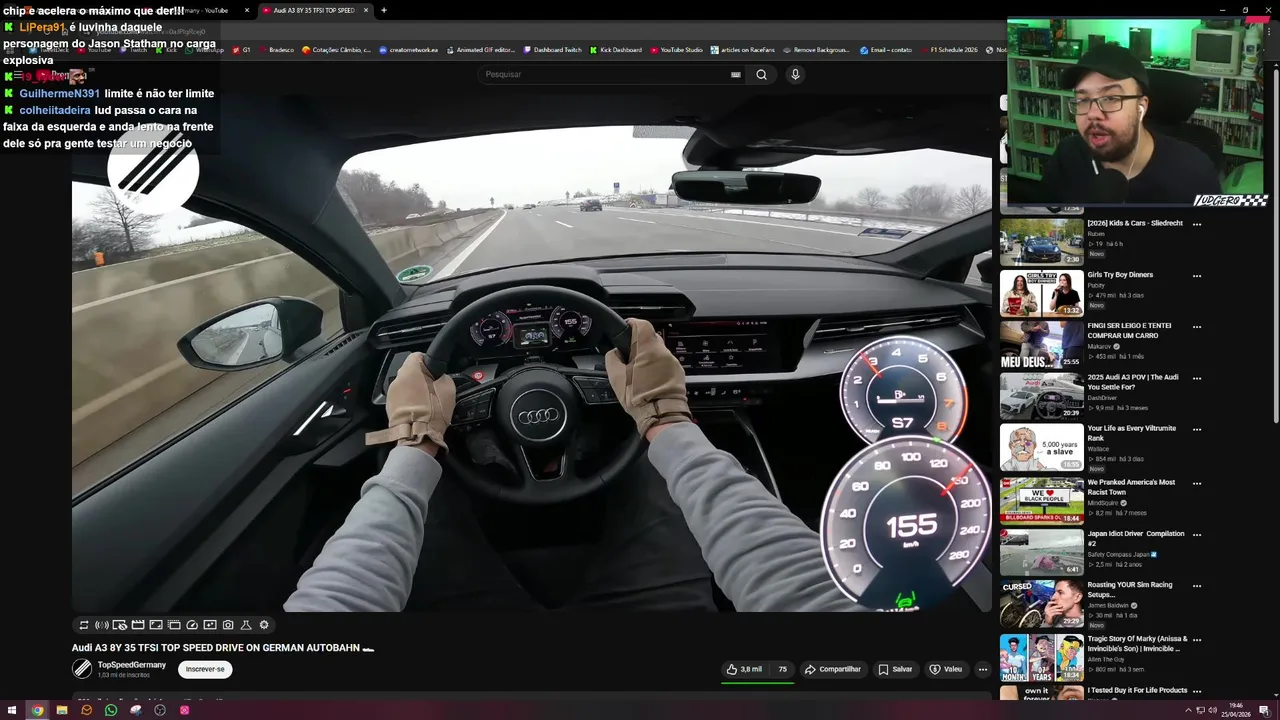Open the Remove Background bookmark
This screenshot has width=1280, height=720.
click(817, 50)
